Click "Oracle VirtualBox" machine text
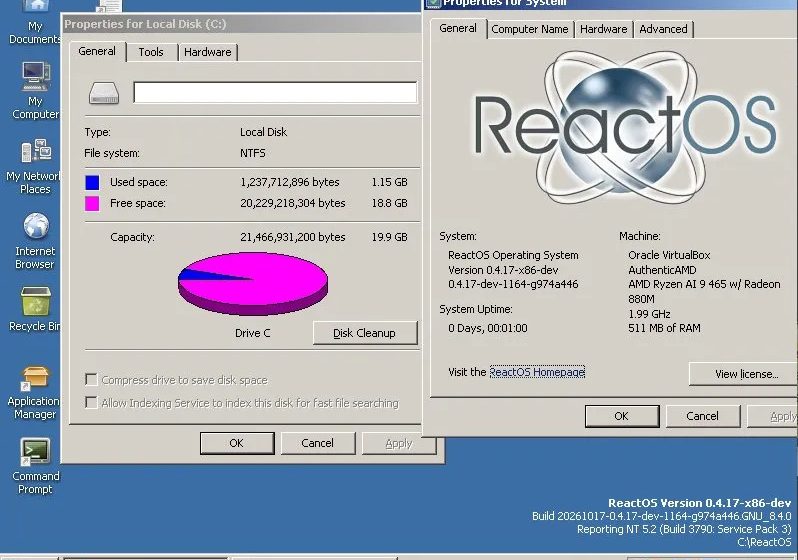The width and height of the screenshot is (798, 560). [669, 255]
